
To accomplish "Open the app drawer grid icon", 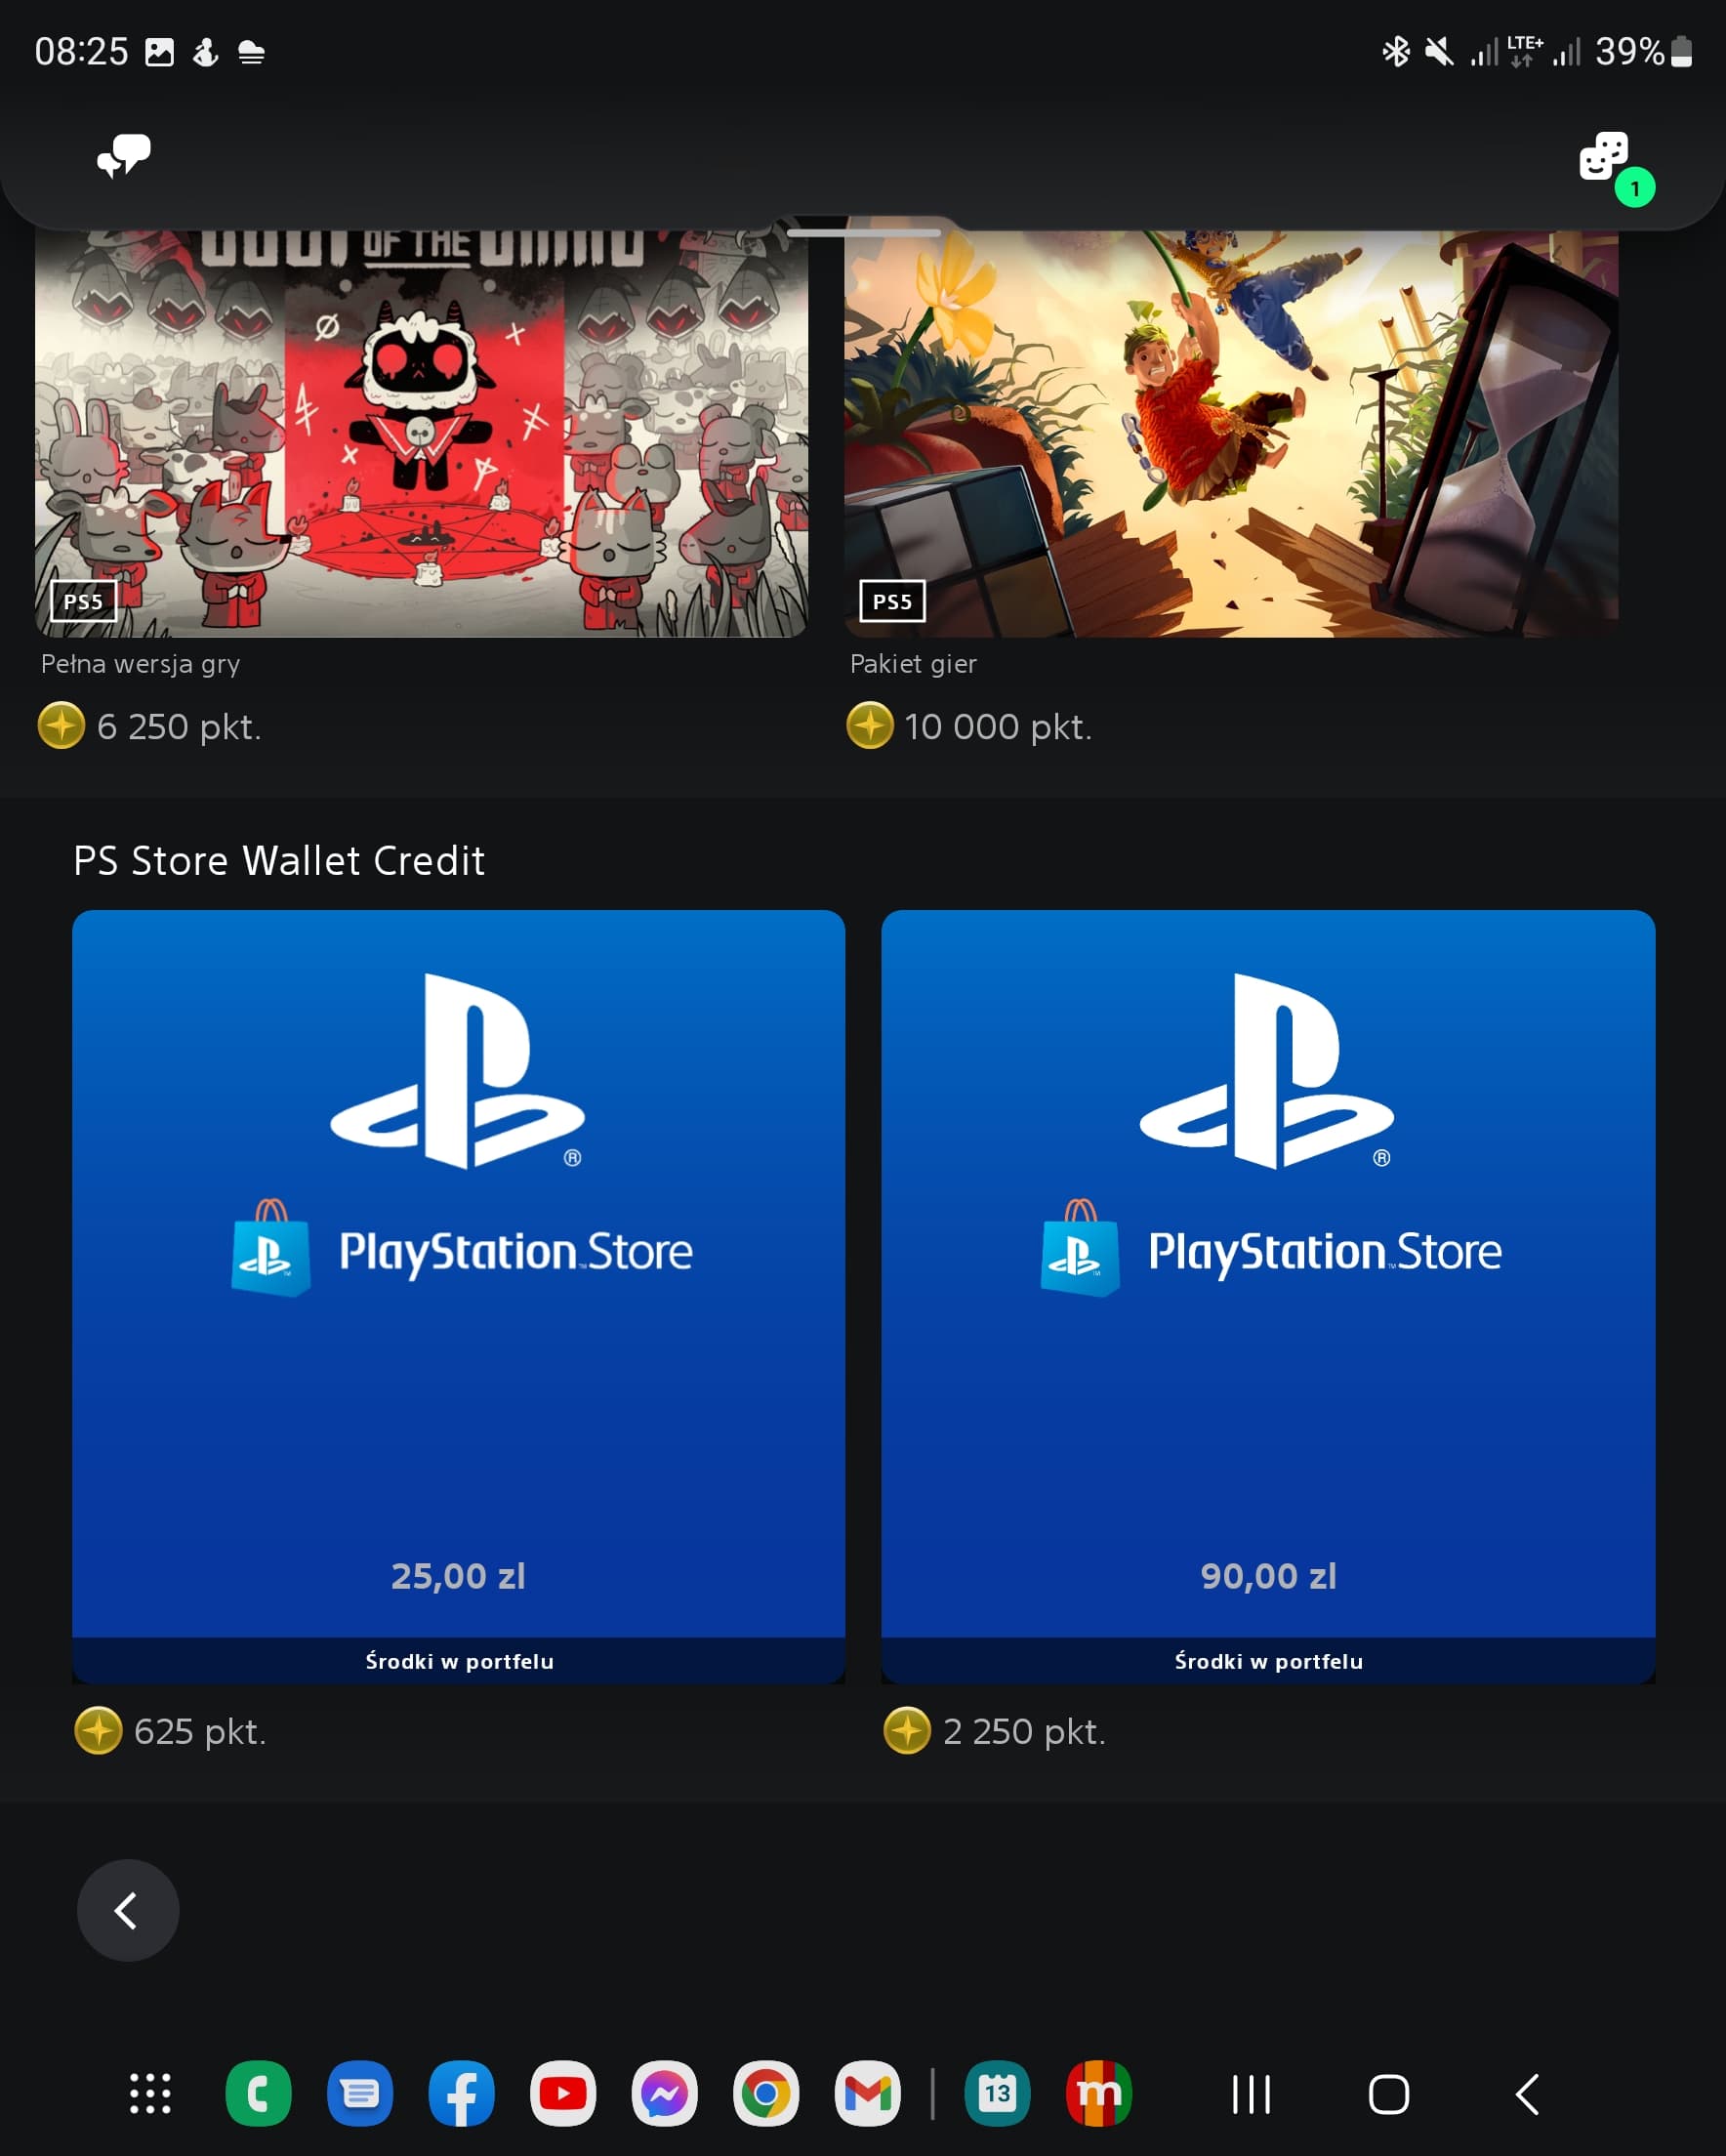I will pos(151,2093).
